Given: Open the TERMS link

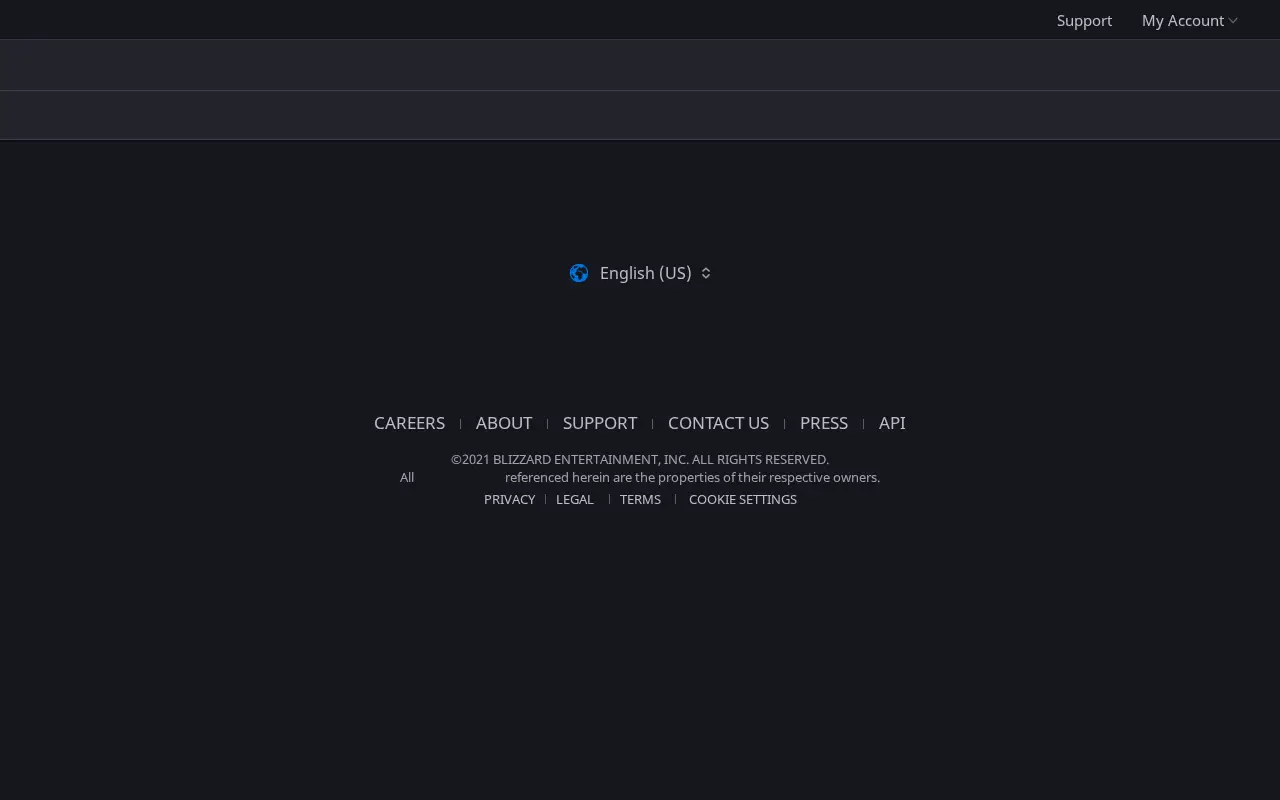Looking at the screenshot, I should [640, 499].
